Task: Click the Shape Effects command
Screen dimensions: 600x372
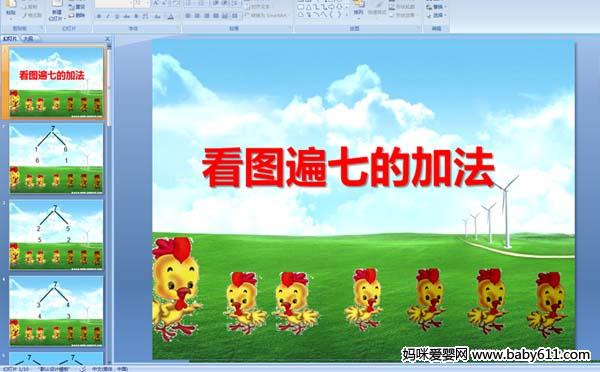Action: click(402, 15)
